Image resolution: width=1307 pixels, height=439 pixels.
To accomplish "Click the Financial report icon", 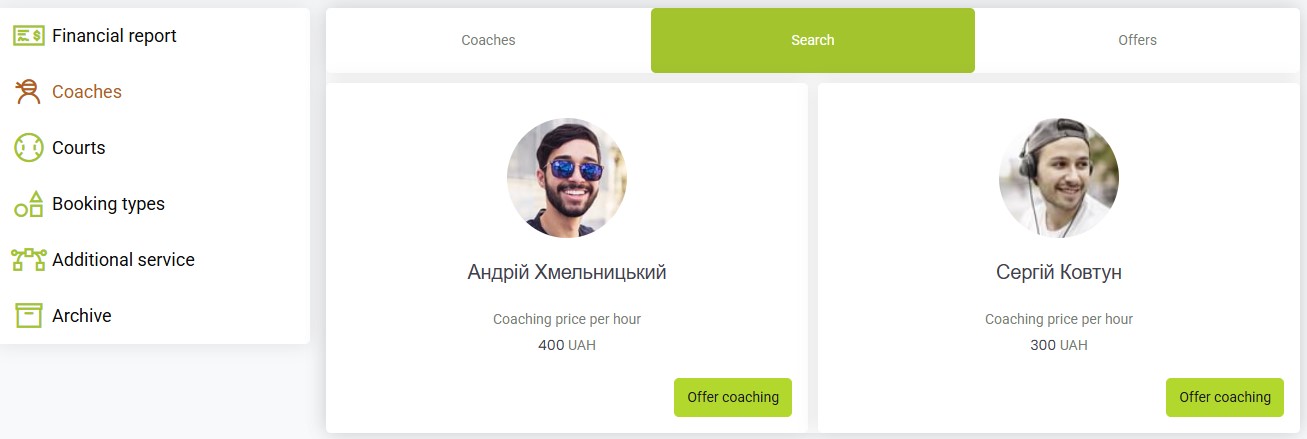I will [x=28, y=36].
